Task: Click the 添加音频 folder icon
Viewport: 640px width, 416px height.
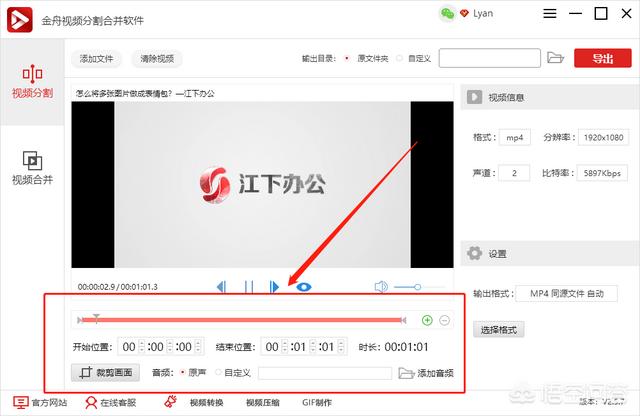Action: (406, 373)
